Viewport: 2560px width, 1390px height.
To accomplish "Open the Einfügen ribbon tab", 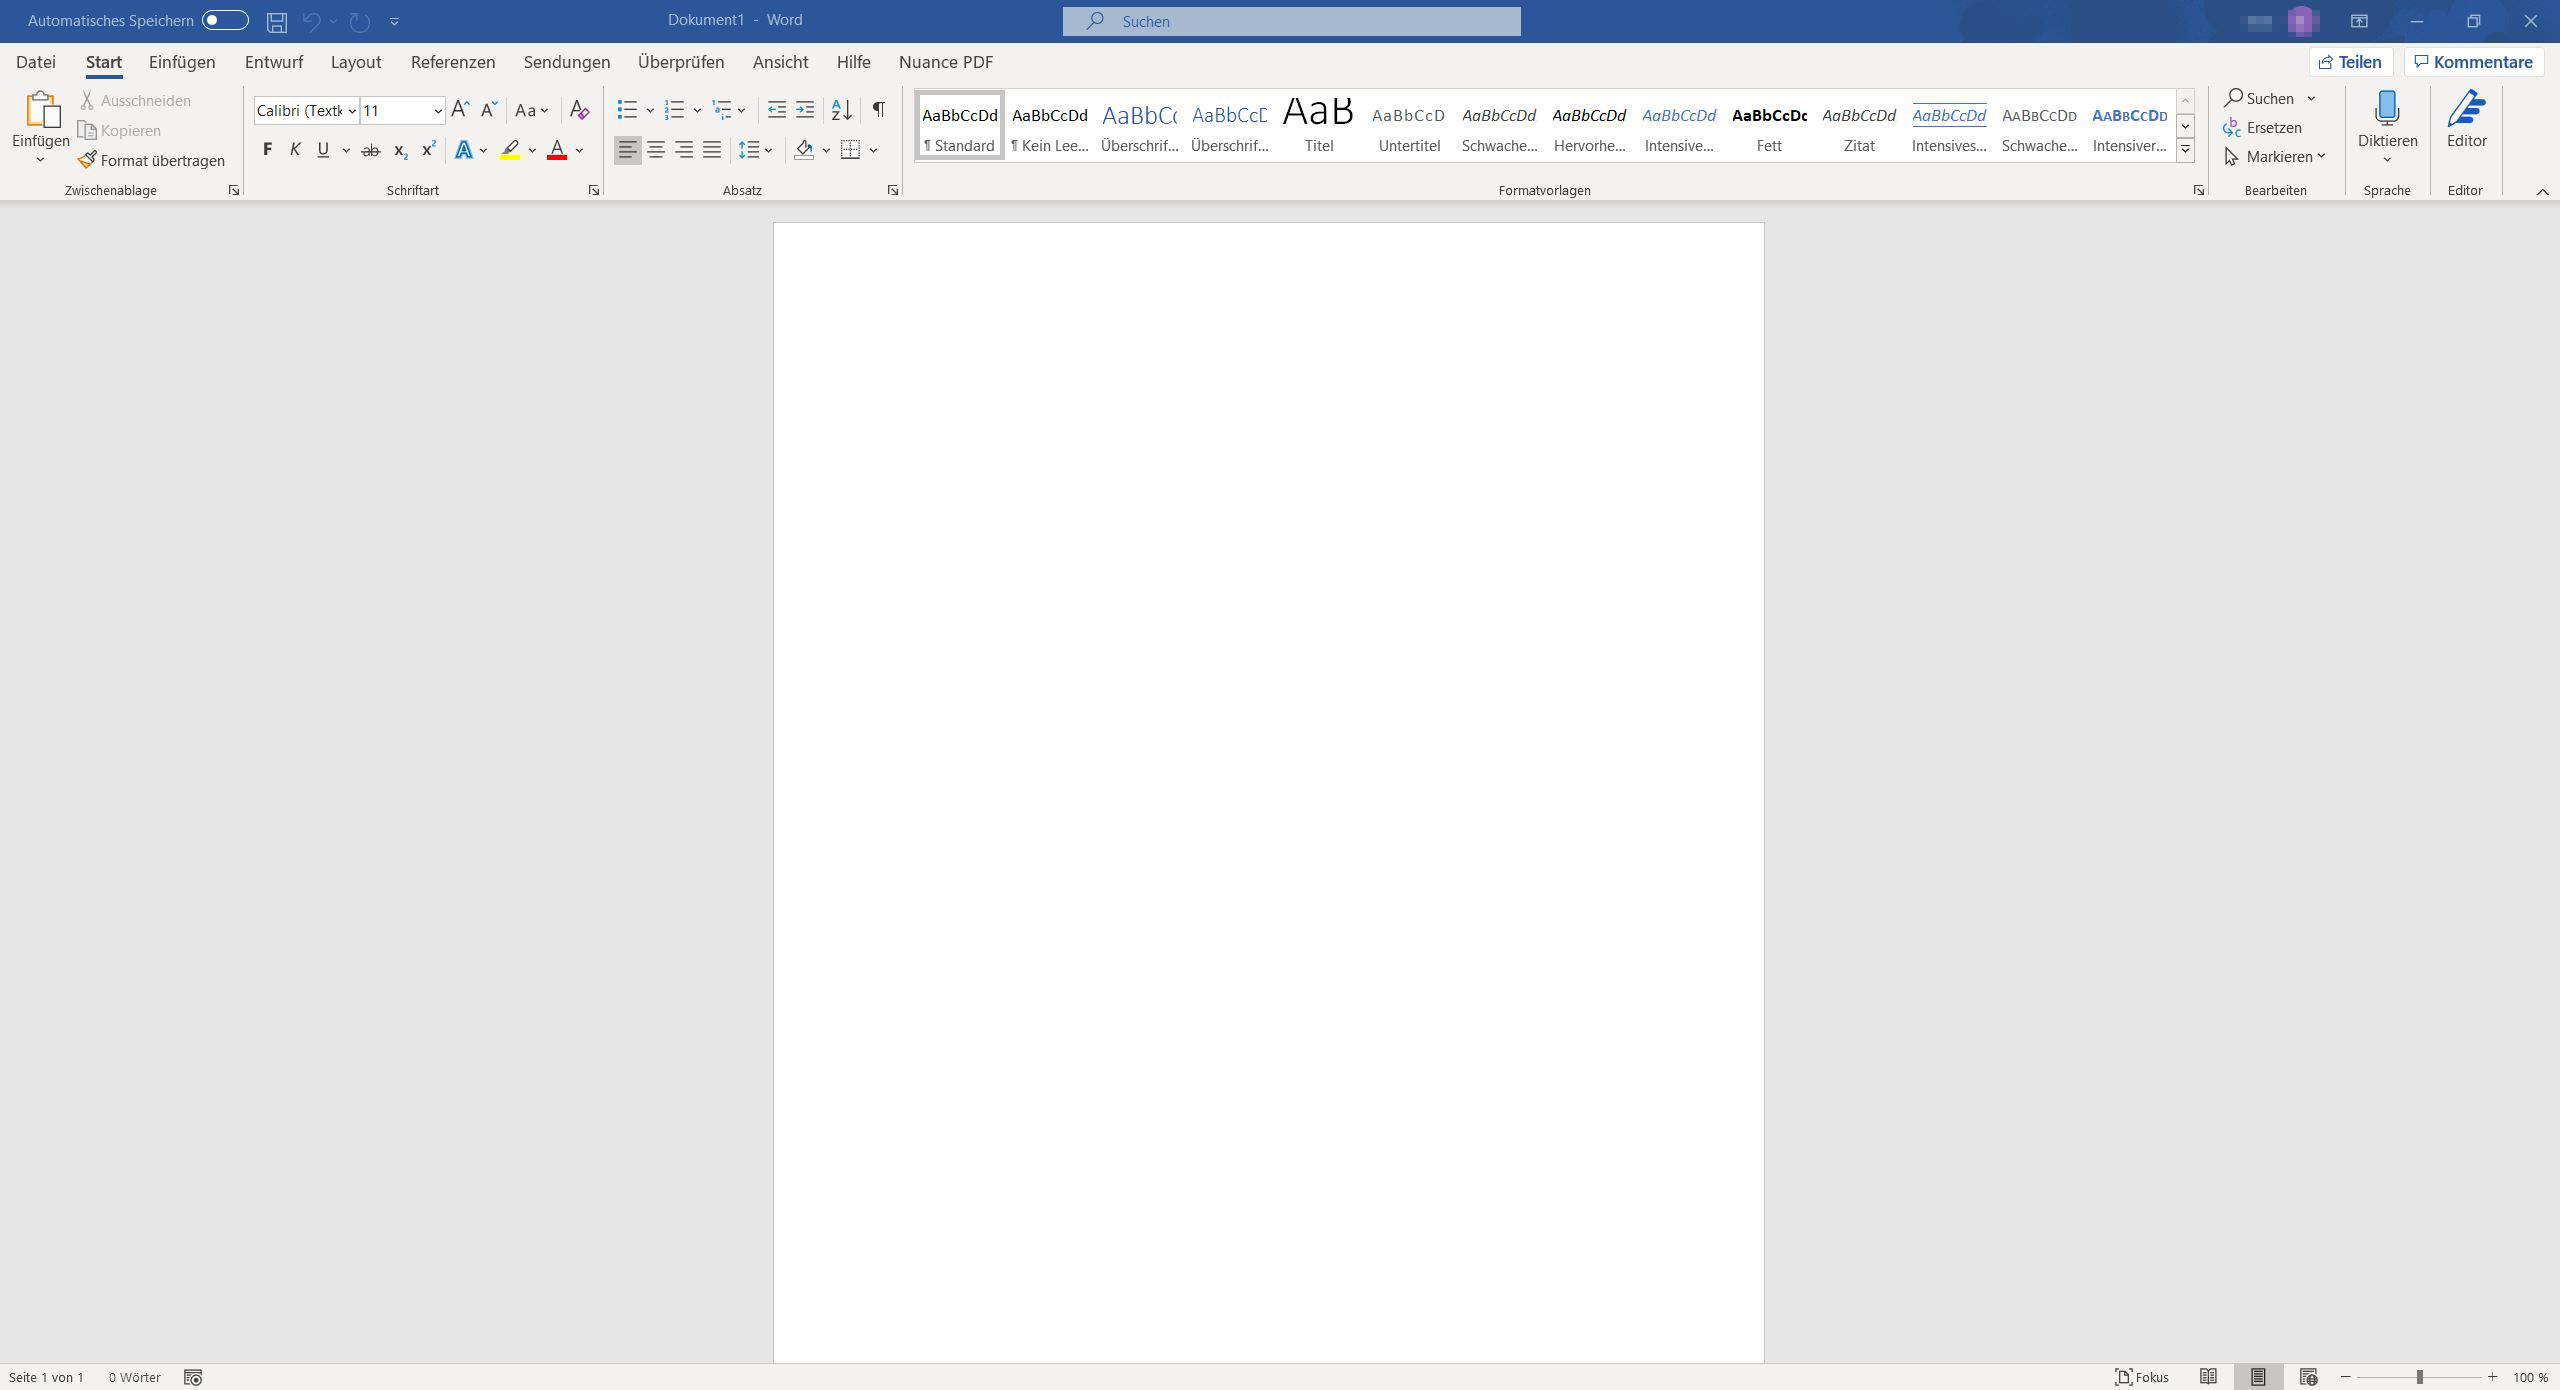I will point(182,62).
